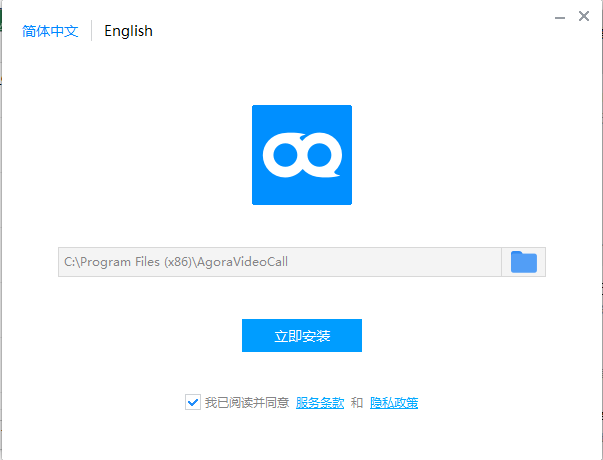The width and height of the screenshot is (603, 460).
Task: Toggle the agreement checkbox
Action: tap(193, 402)
